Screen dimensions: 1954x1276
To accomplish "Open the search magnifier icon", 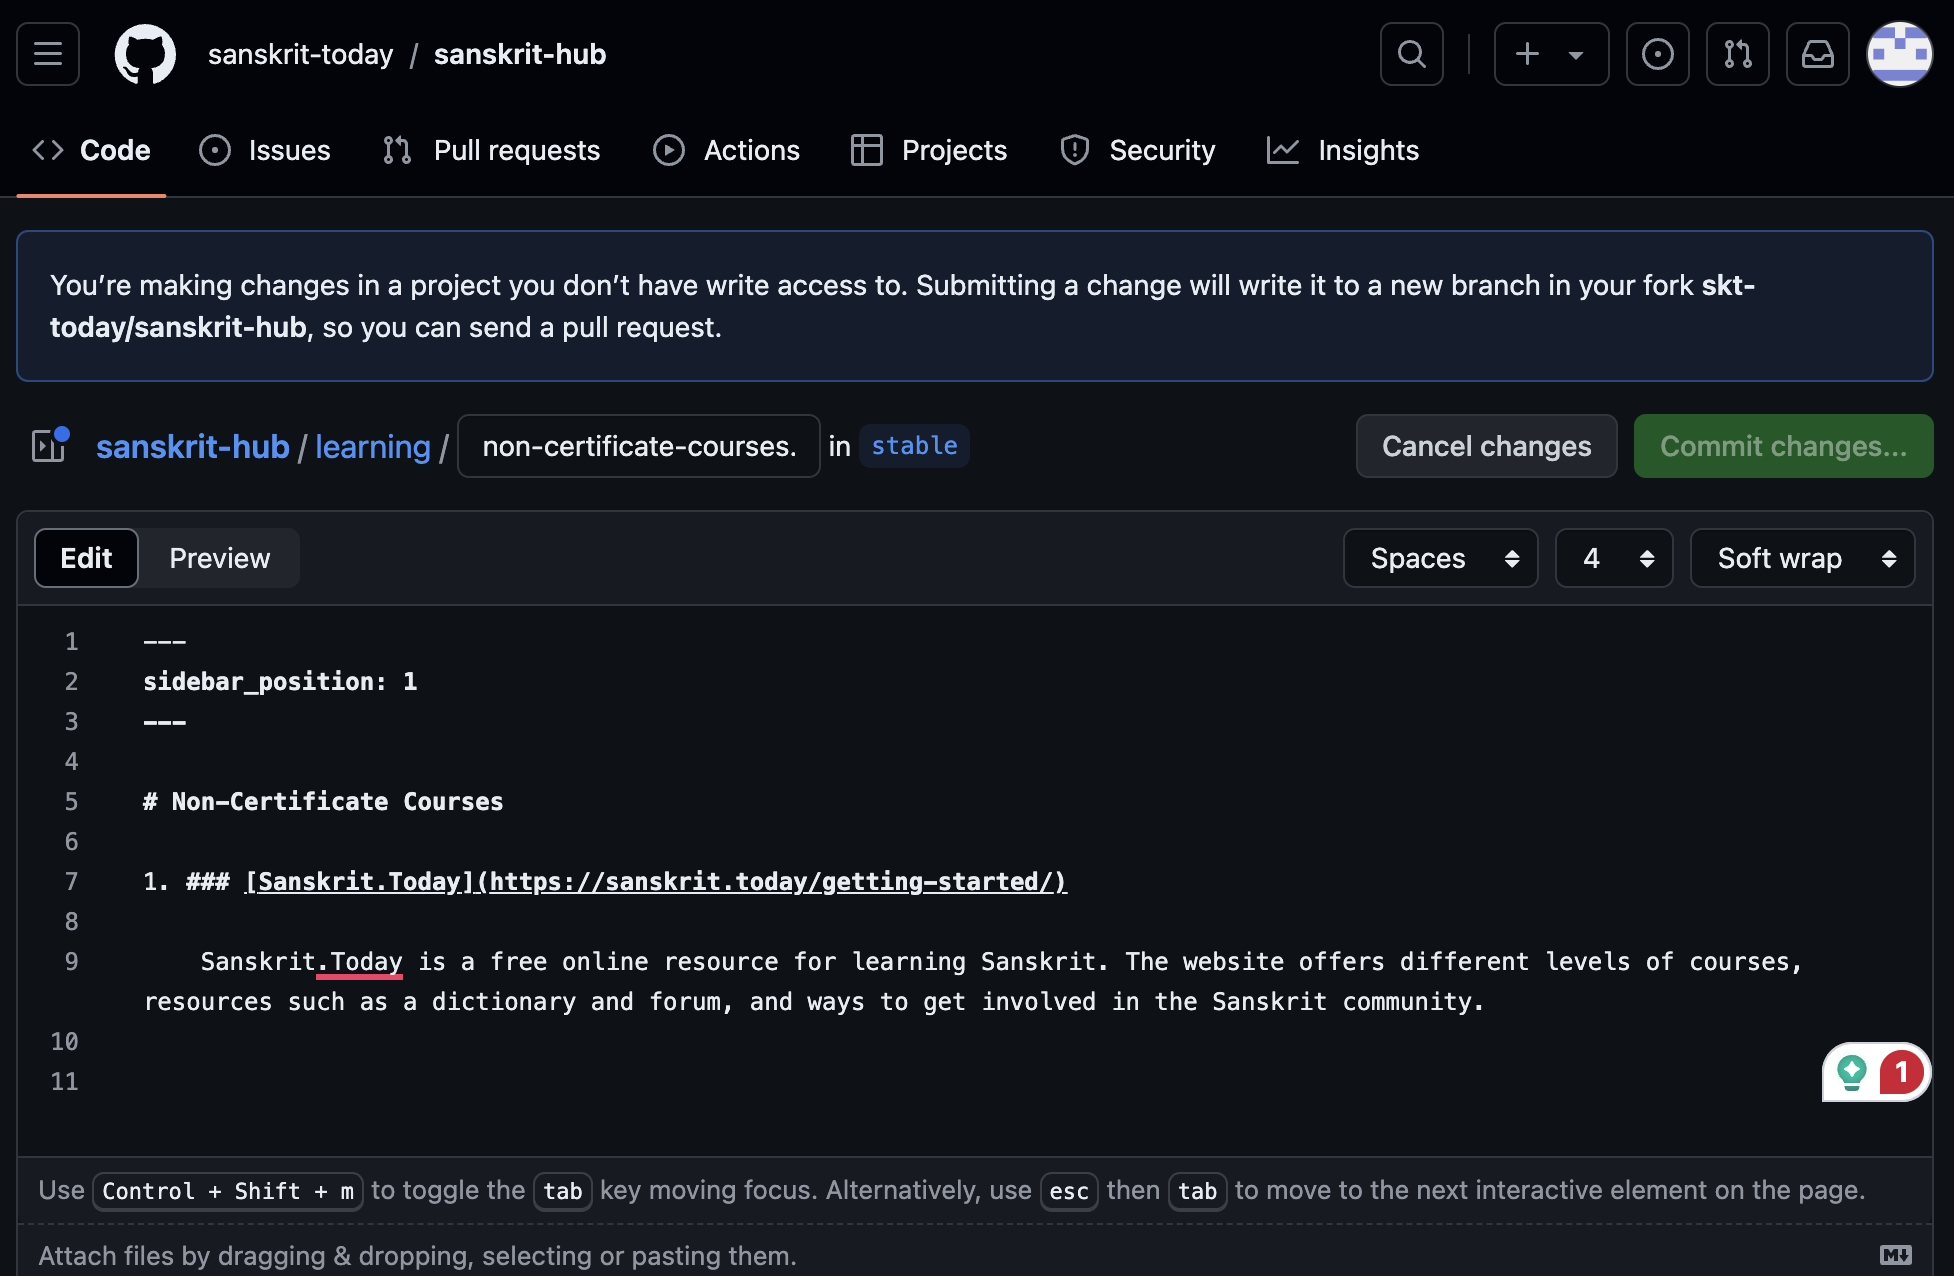I will click(1411, 54).
